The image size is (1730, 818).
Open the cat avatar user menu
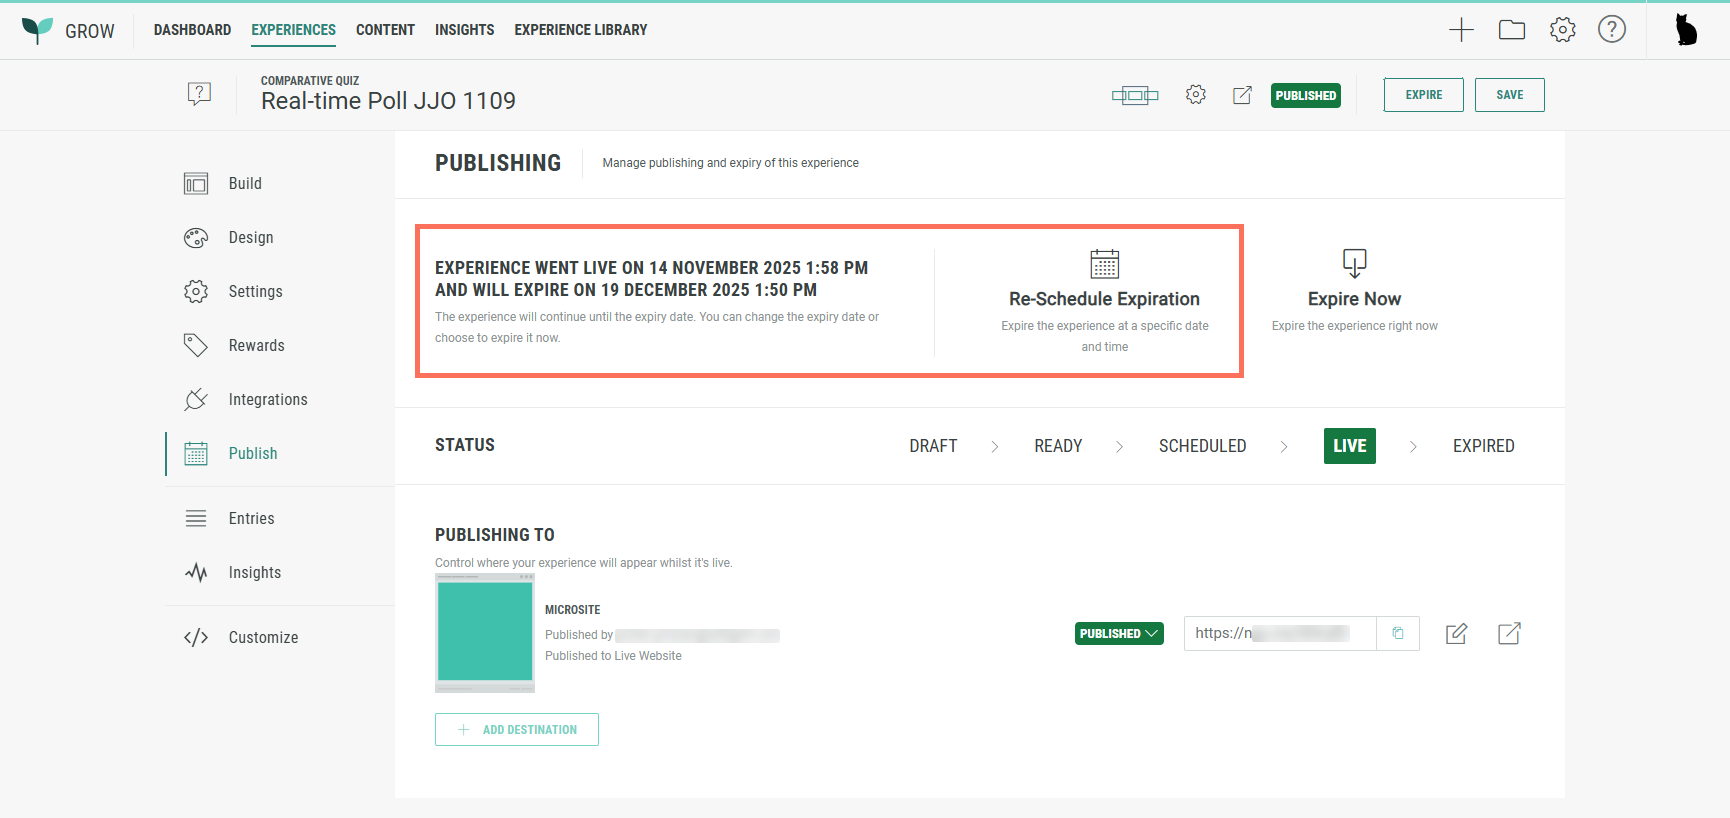[1686, 30]
